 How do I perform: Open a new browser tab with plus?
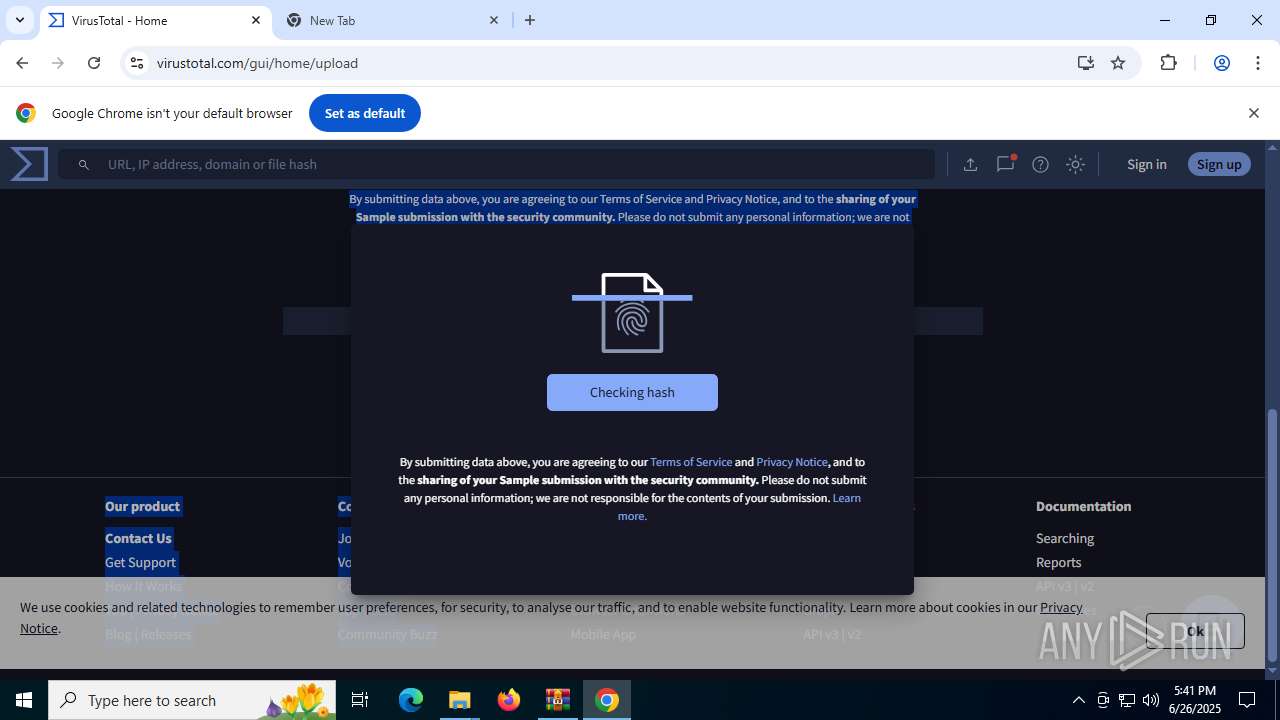pyautogui.click(x=530, y=20)
